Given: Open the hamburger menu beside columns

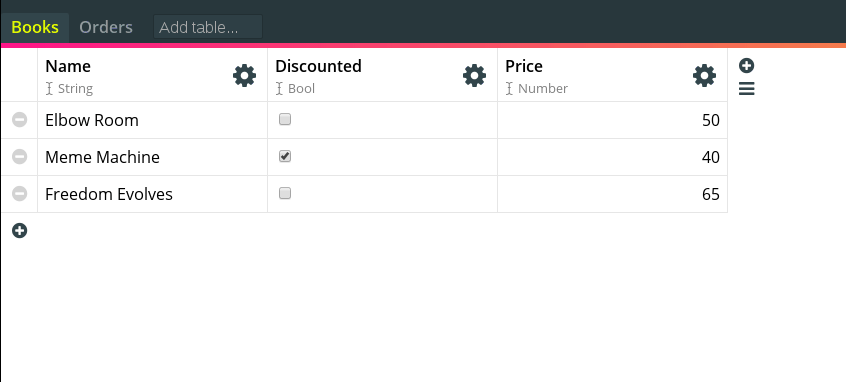Looking at the screenshot, I should coord(746,89).
